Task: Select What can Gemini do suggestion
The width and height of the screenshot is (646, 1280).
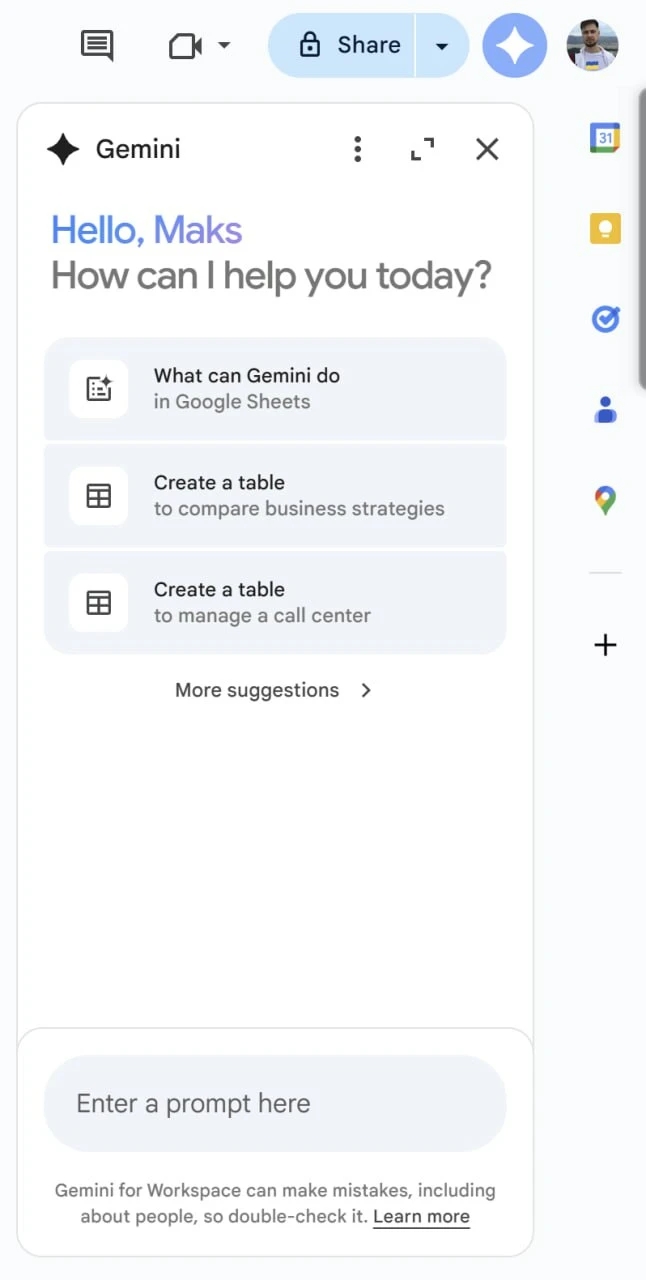Action: (275, 389)
